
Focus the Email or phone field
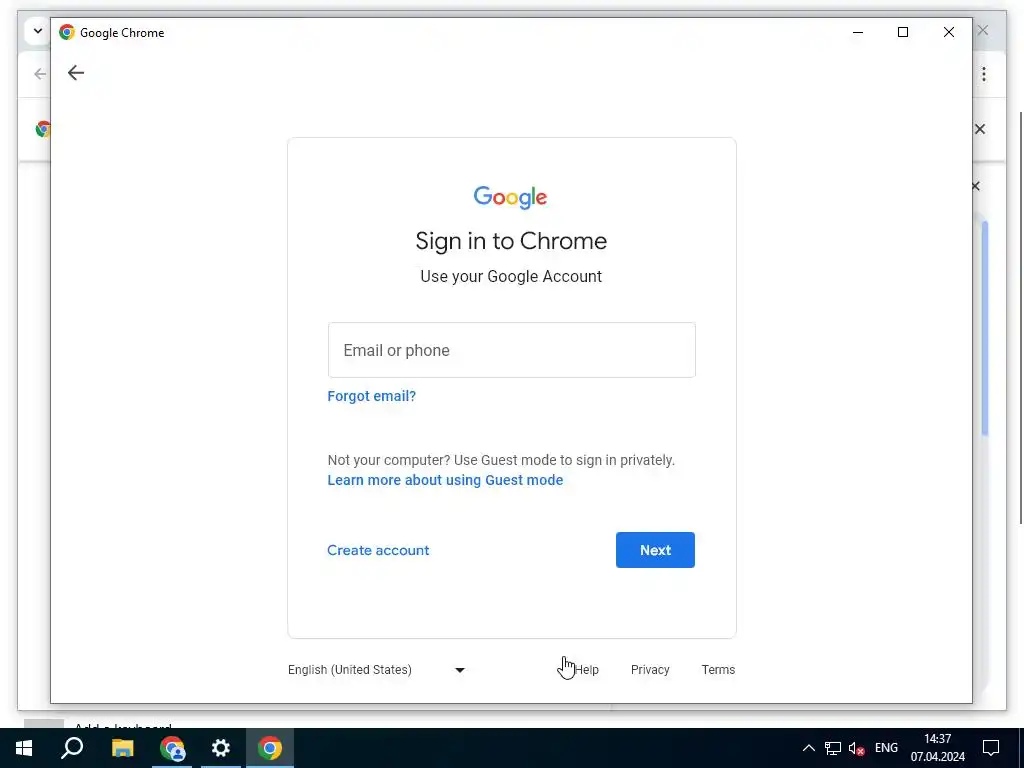[511, 350]
